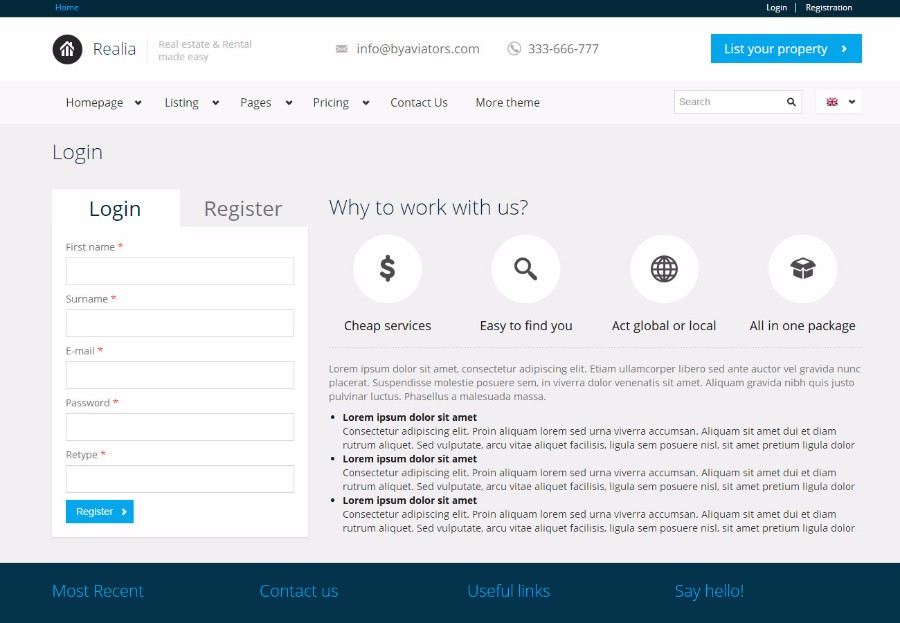
Task: Open the More theme menu item
Action: (507, 103)
